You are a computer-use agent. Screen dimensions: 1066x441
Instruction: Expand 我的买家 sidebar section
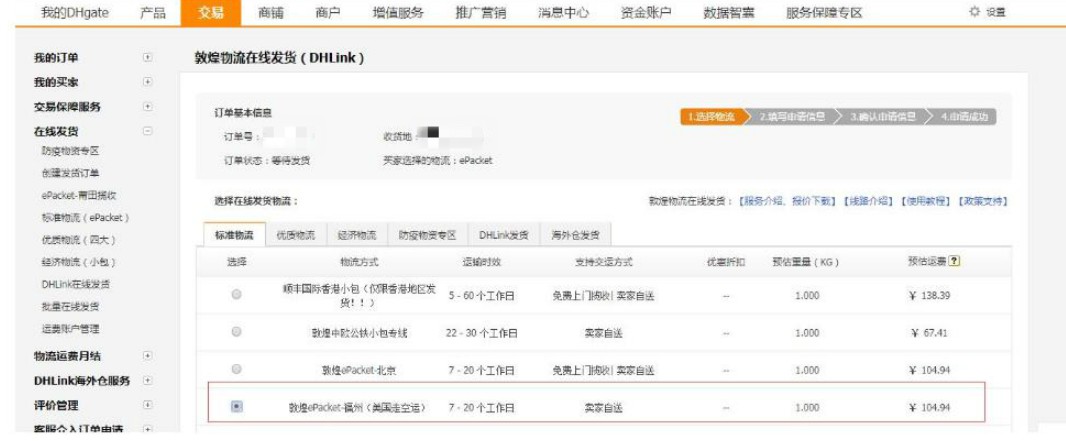(148, 82)
